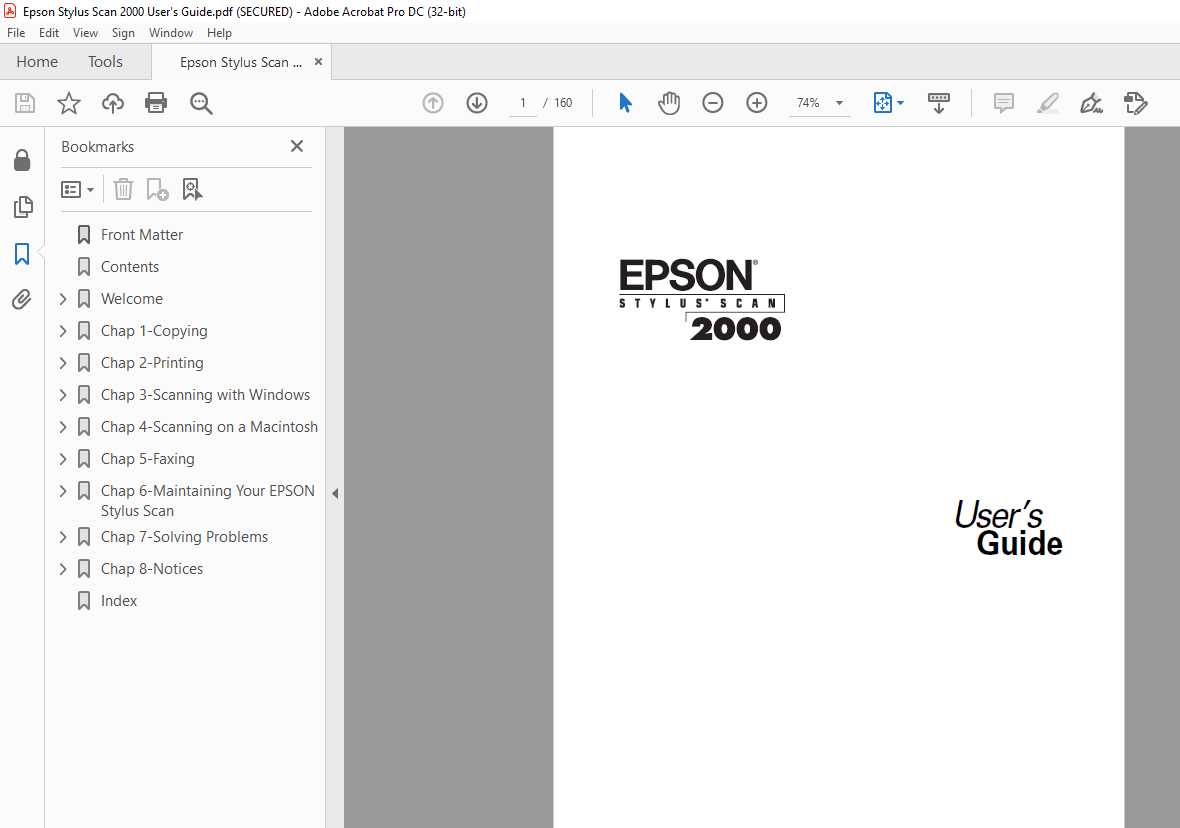Switch to the Tools tab
This screenshot has width=1180, height=828.
click(105, 62)
